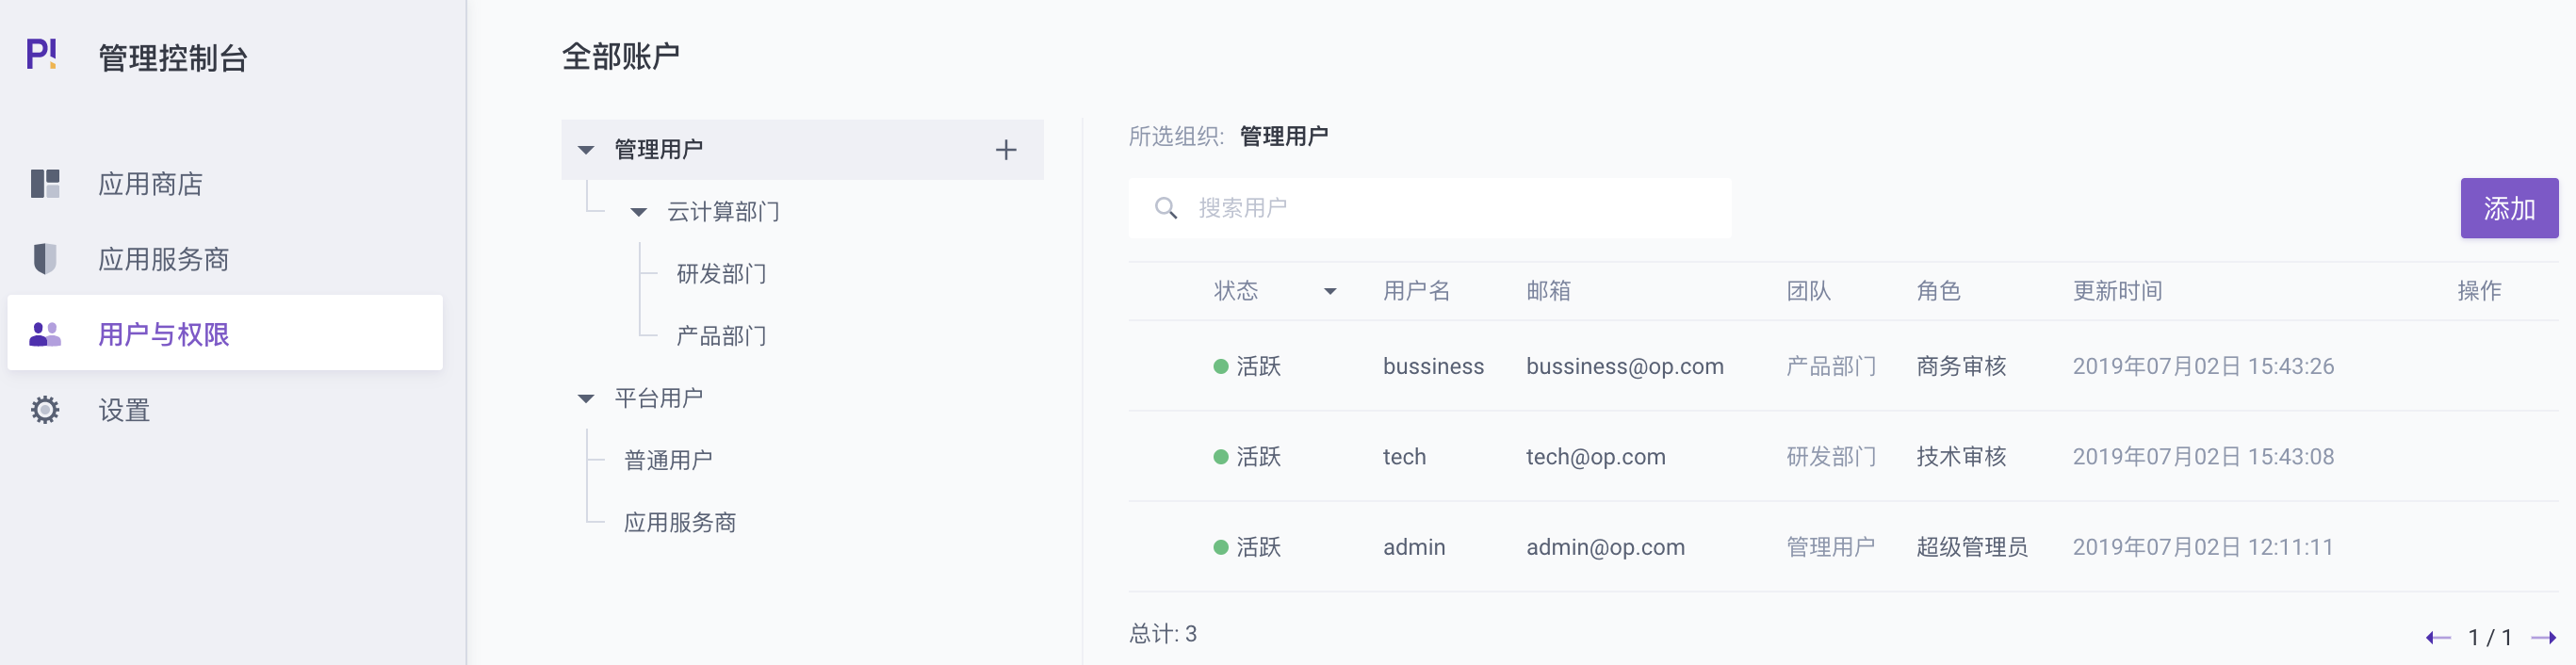This screenshot has width=2576, height=665.
Task: Click the plus icon beside 管理用户
Action: [x=1006, y=150]
